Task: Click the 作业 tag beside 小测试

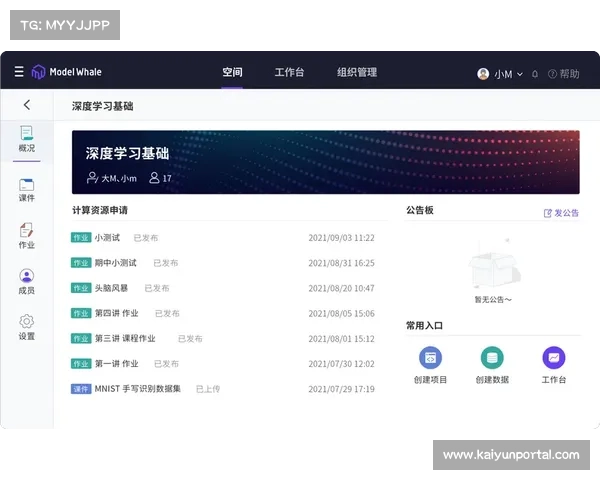Action: click(81, 238)
